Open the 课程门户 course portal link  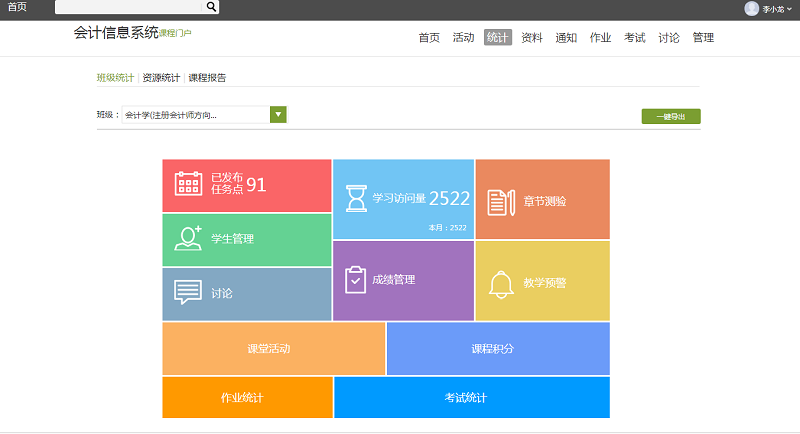175,34
